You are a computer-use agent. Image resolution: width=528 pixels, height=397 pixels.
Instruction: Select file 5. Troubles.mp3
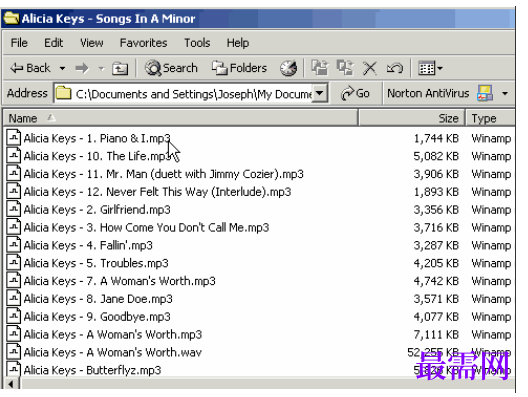(96, 263)
